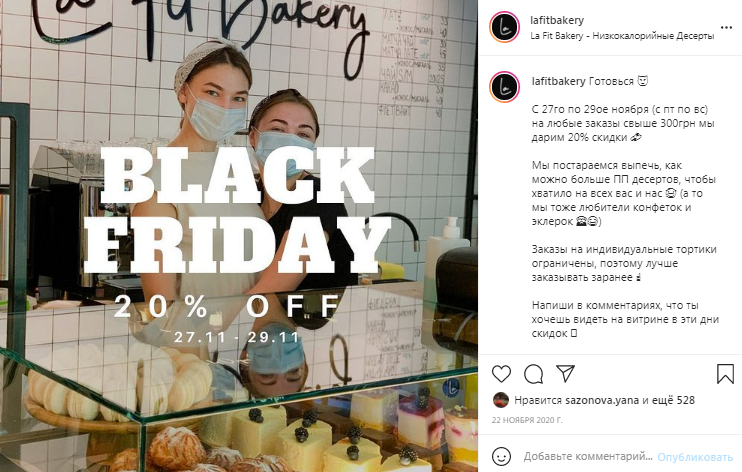Click the 20% OFF text on image

(227, 306)
